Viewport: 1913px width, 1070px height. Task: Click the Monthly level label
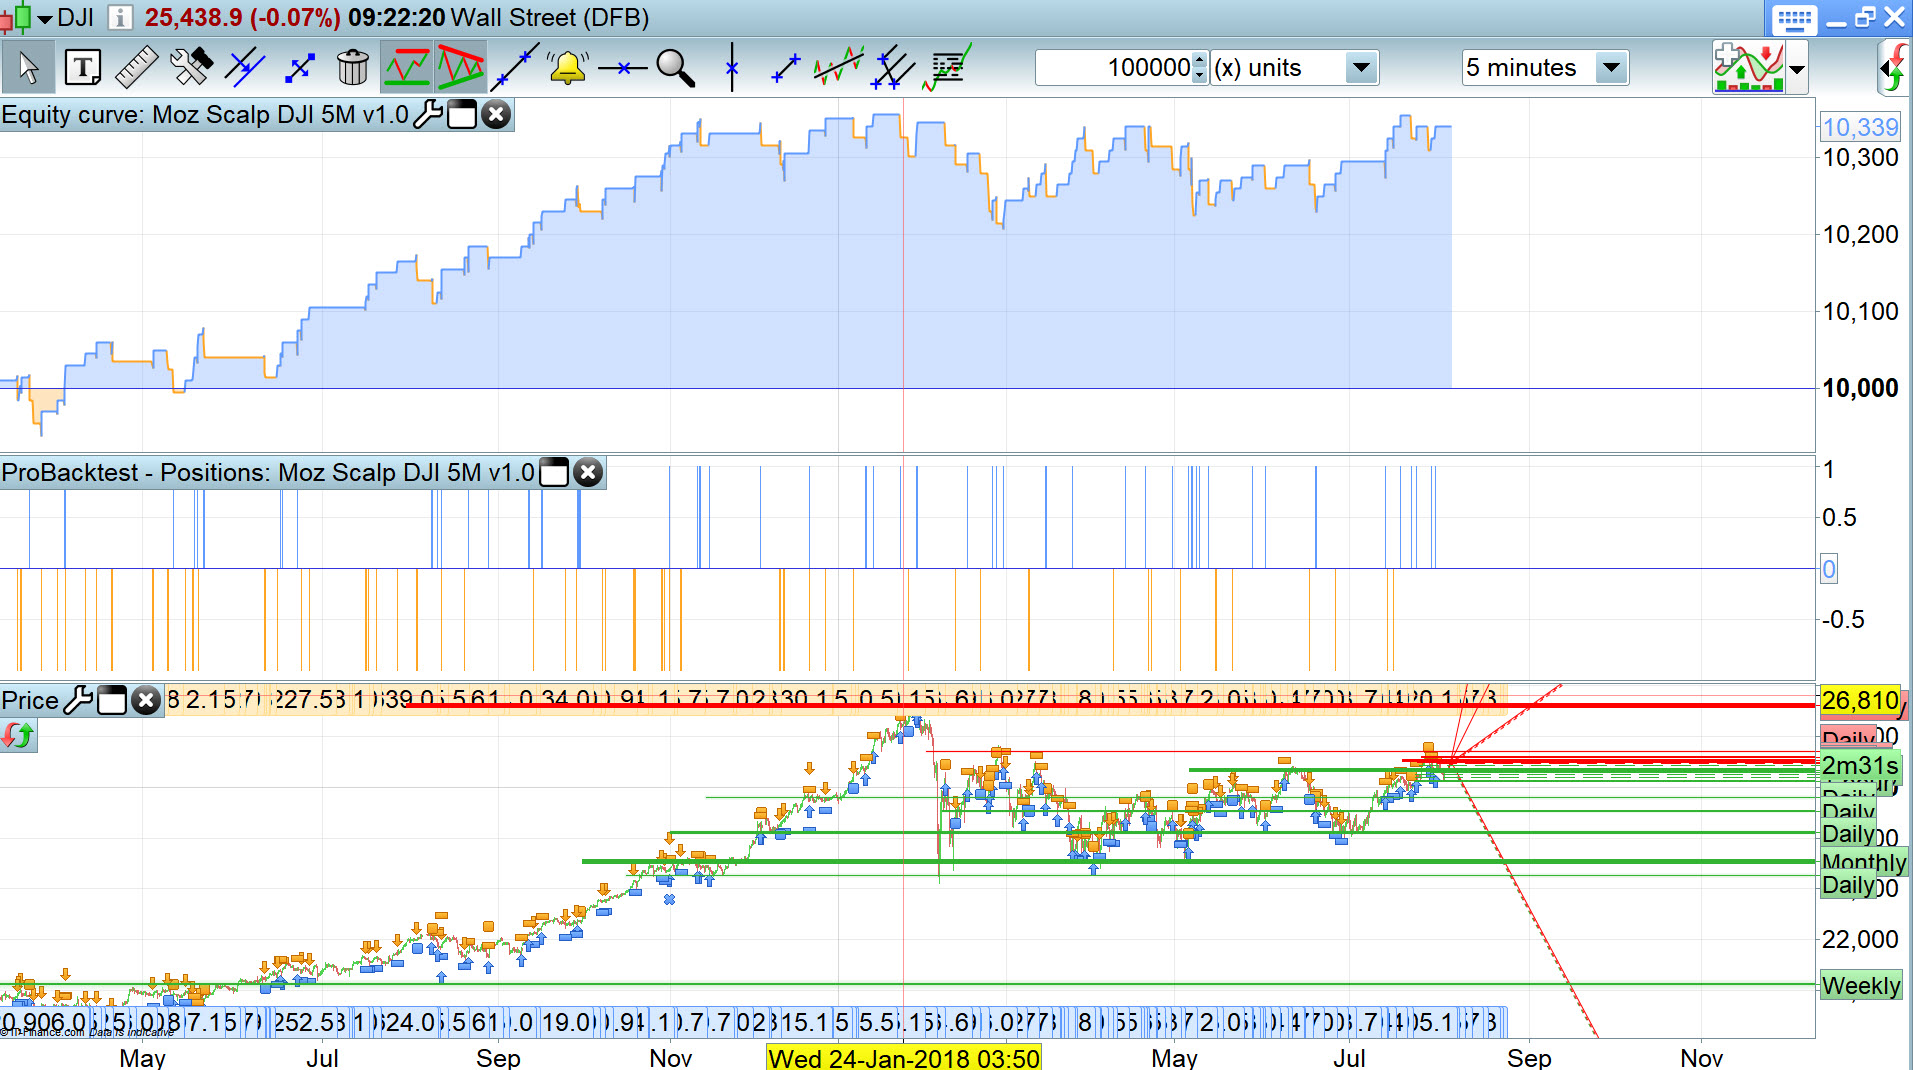[1864, 862]
